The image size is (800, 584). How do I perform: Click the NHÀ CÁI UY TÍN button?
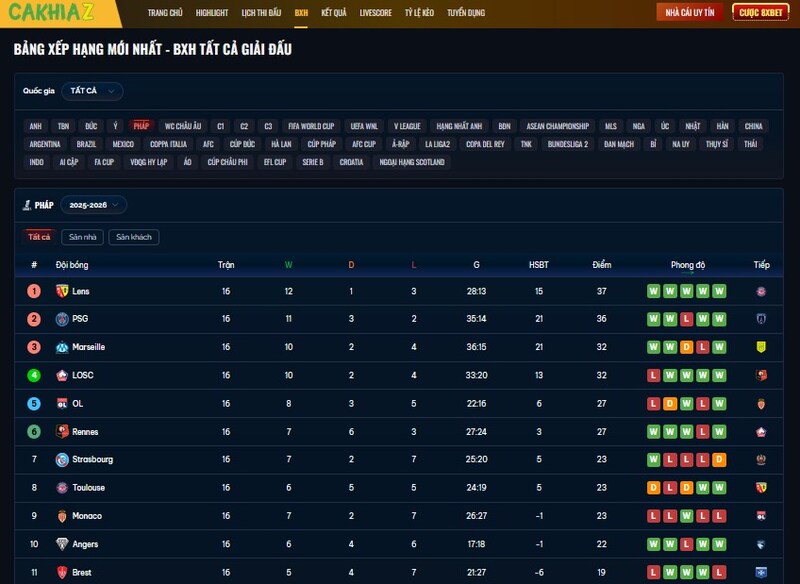(689, 13)
